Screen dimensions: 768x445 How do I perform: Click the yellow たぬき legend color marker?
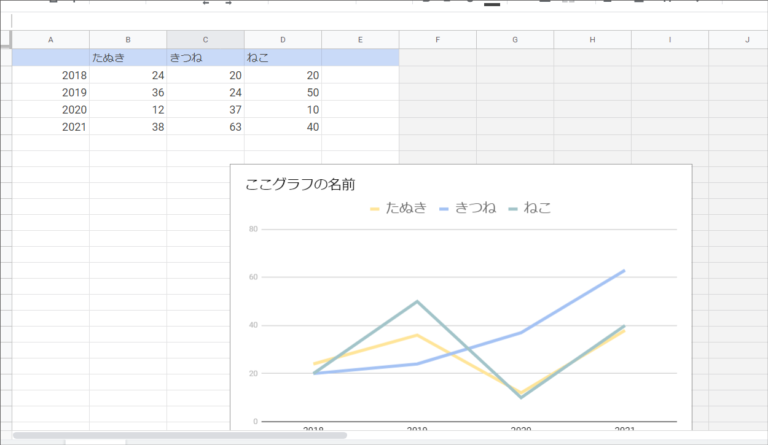(376, 209)
